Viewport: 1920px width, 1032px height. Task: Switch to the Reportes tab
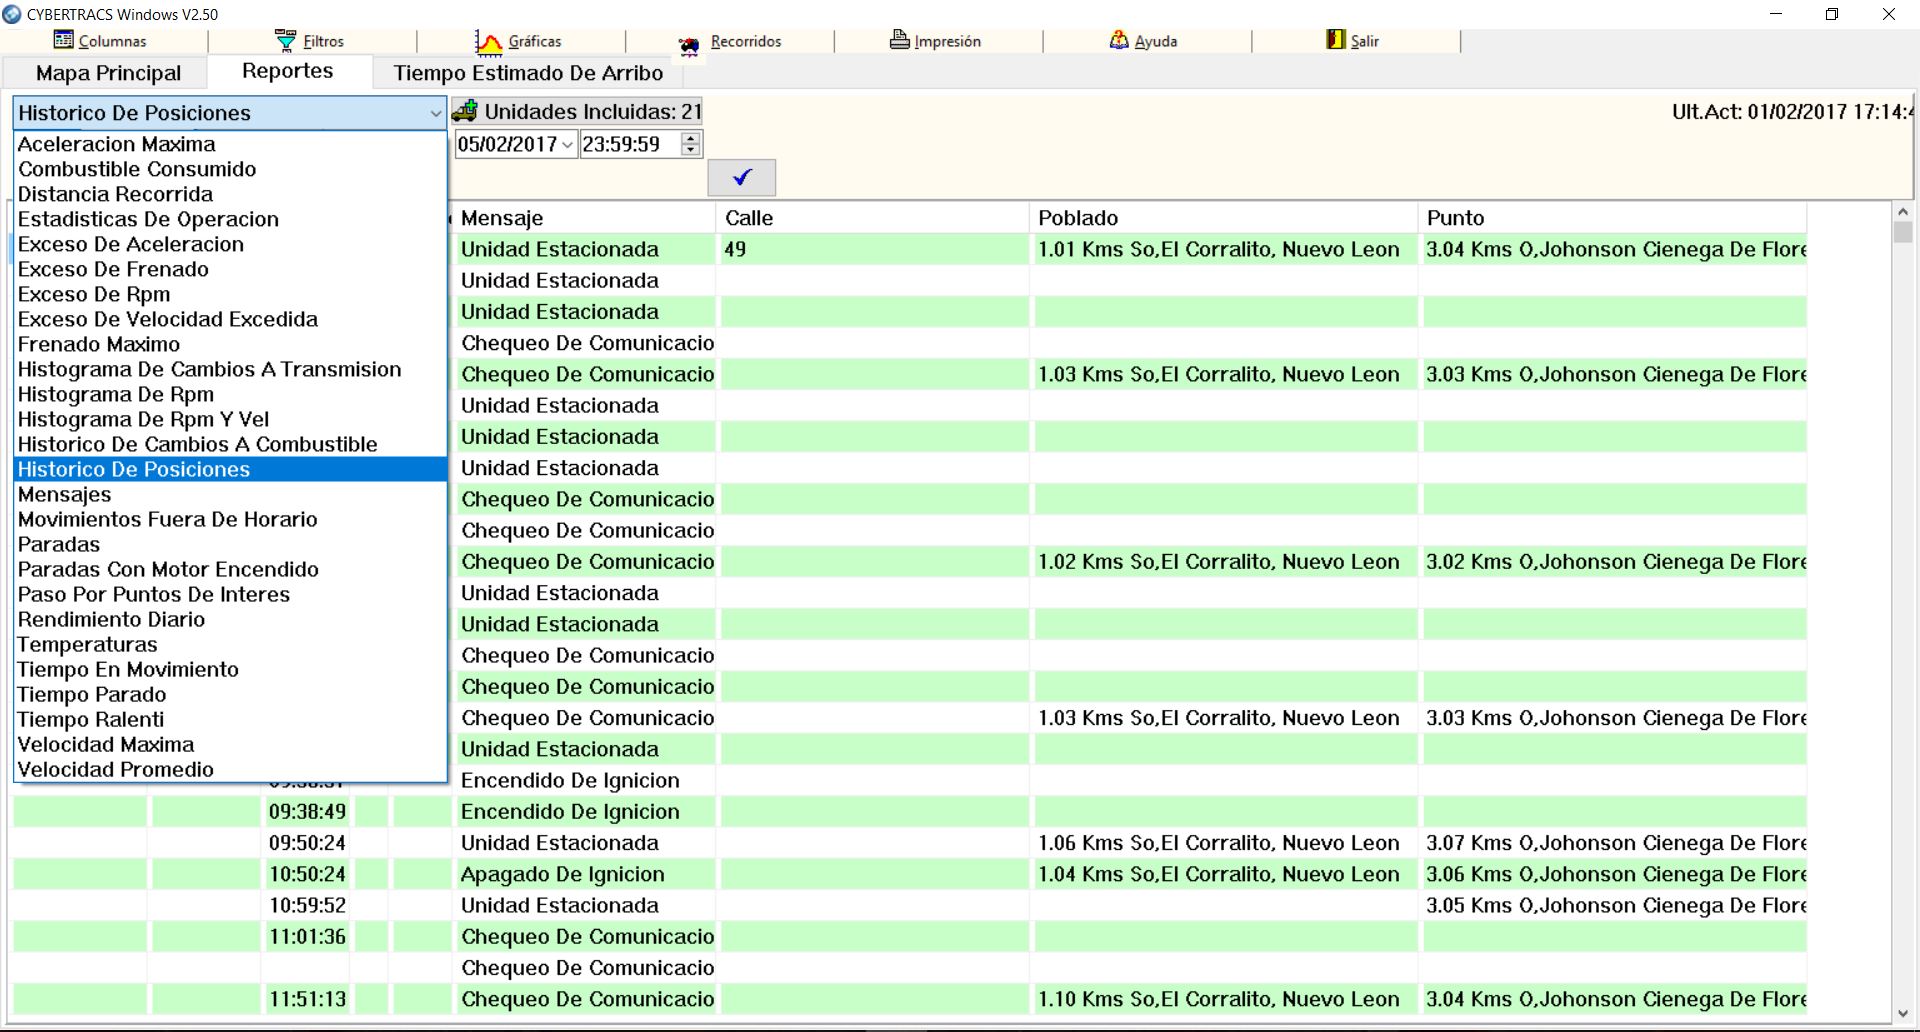tap(288, 71)
